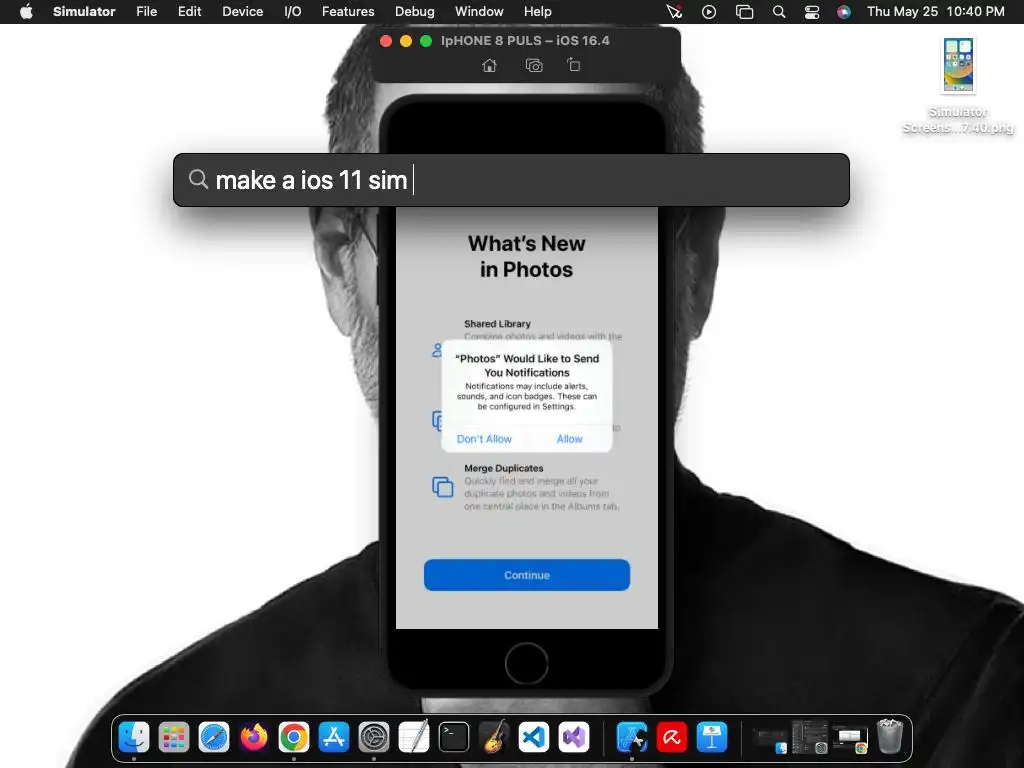This screenshot has height=768, width=1024.
Task: Click the "IpHONE 8 PULS – iOS 16.4" window title
Action: [525, 40]
